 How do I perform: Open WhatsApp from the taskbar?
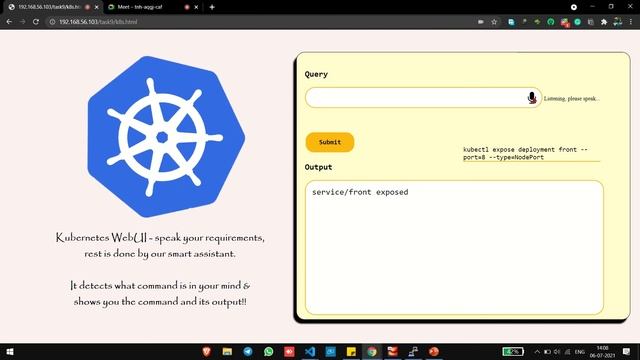pos(269,351)
